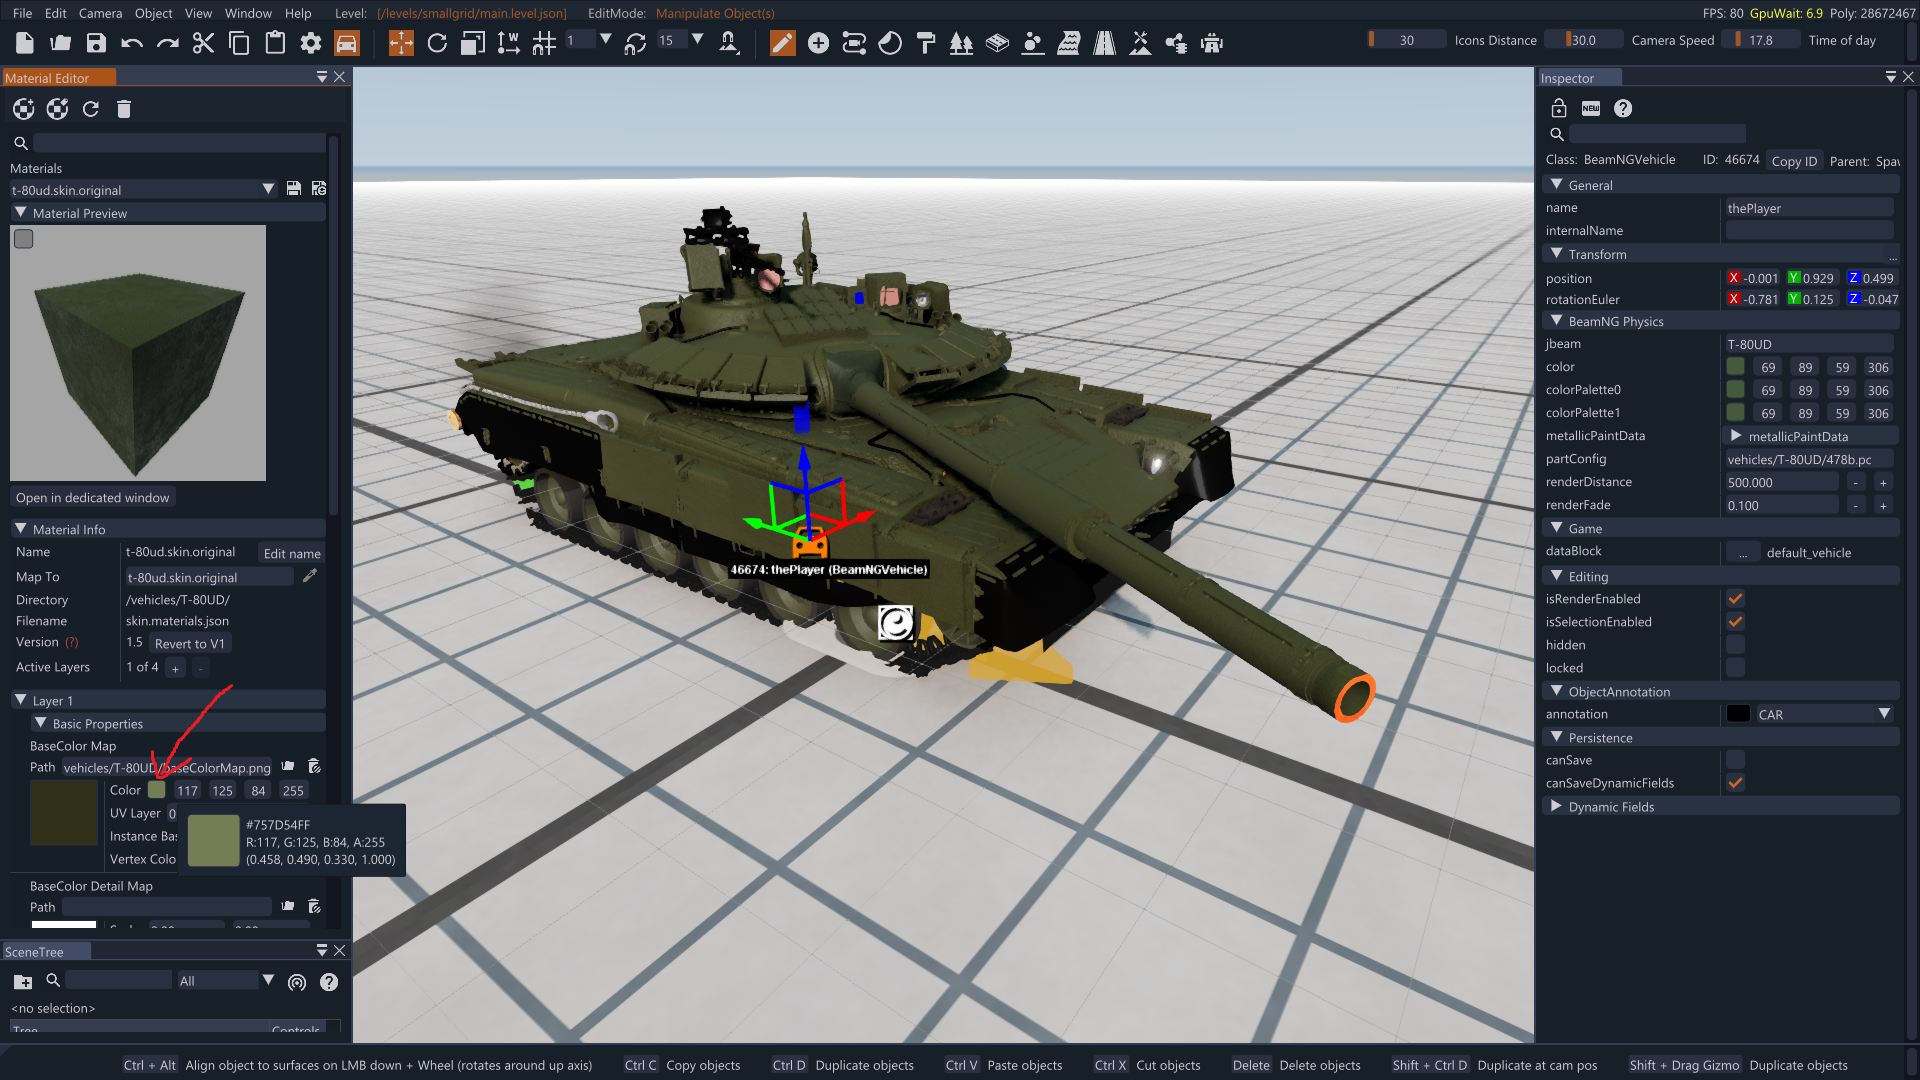
Task: Click the Revert to V1 button
Action: click(x=189, y=643)
